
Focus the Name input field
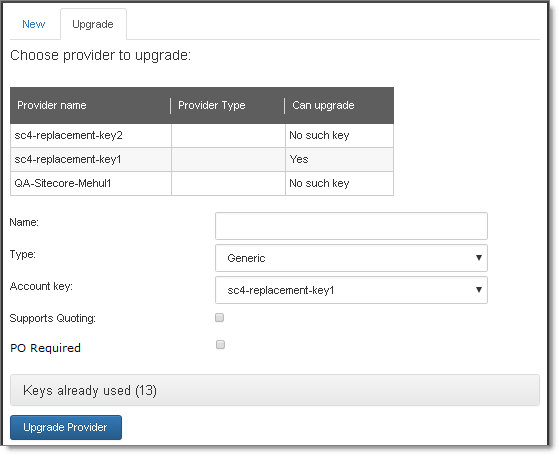351,226
